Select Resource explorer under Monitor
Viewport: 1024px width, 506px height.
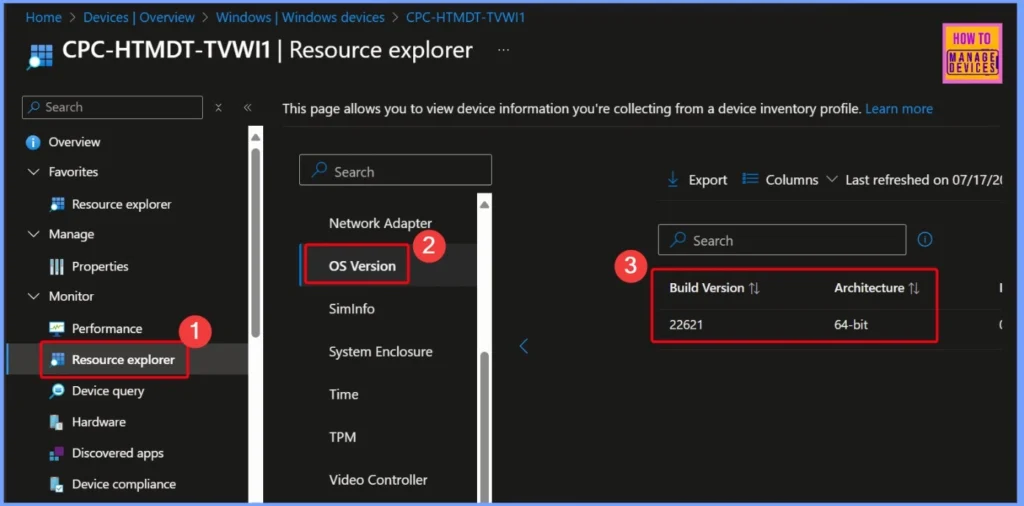[123, 360]
